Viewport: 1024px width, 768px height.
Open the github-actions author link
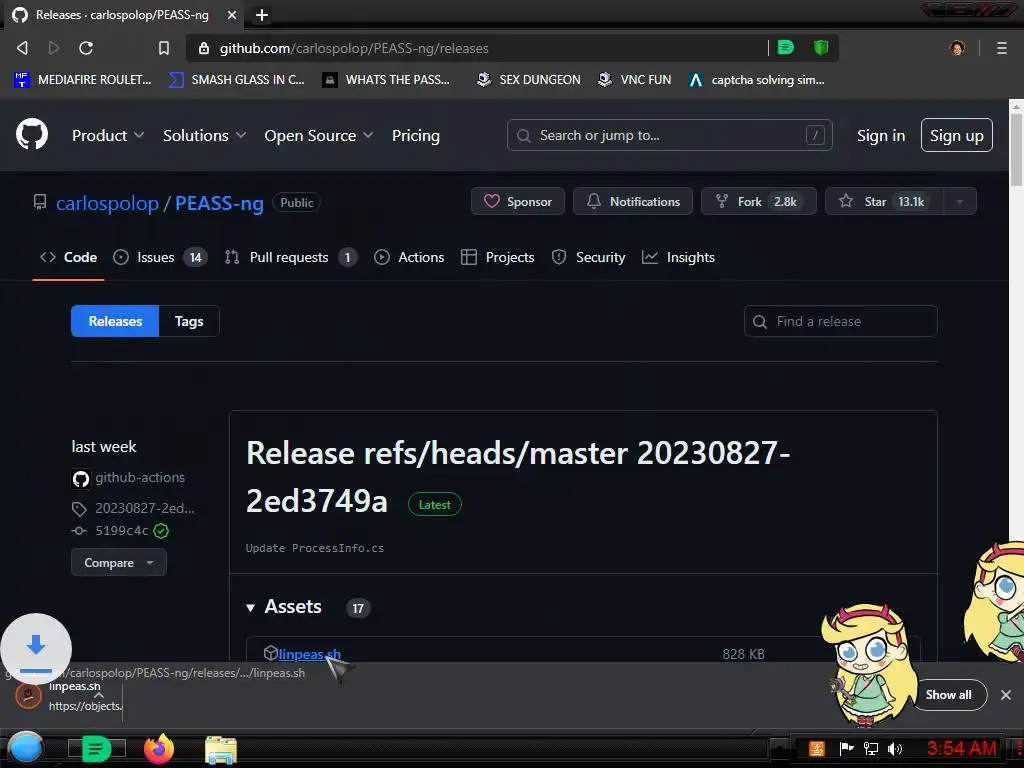[x=140, y=477]
